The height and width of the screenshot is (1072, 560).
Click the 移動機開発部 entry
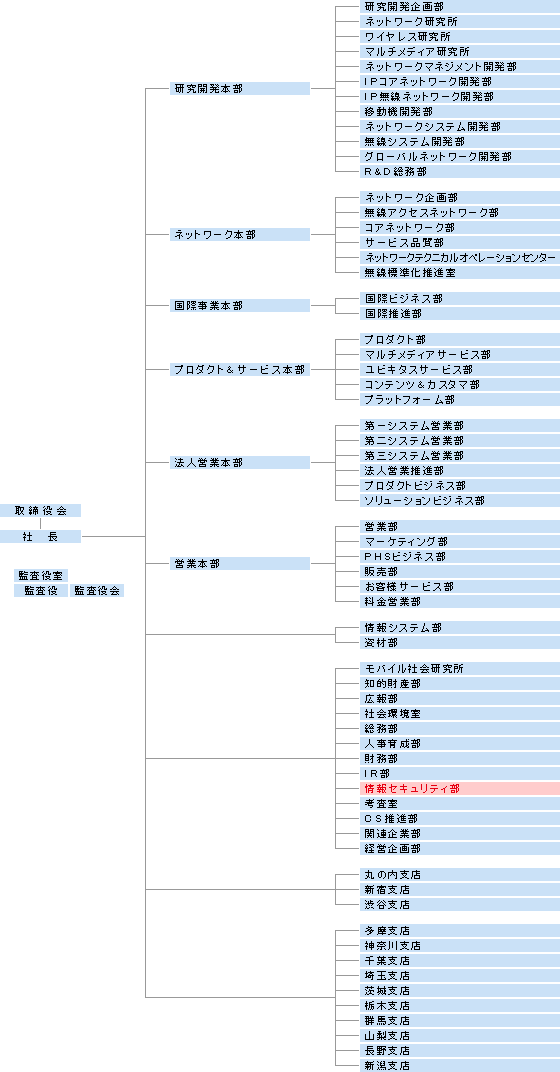pyautogui.click(x=459, y=111)
